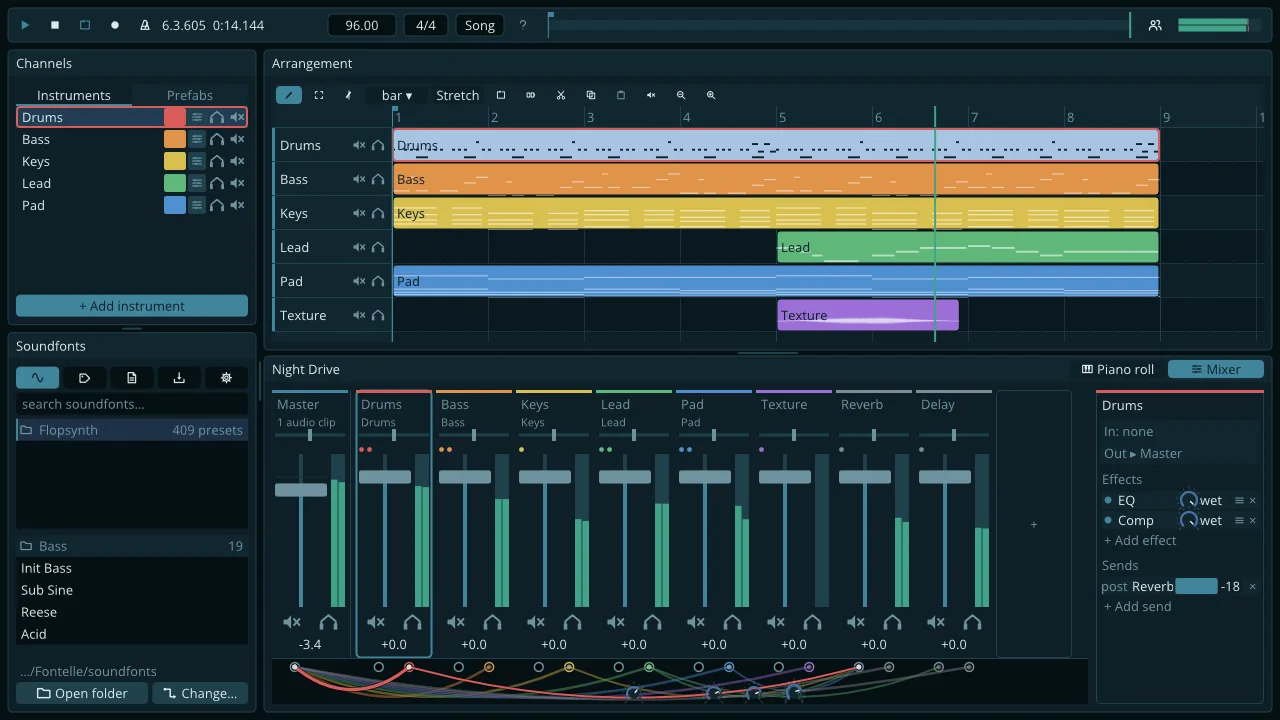Zoom in the arrangement view
This screenshot has height=720, width=1280.
tap(711, 95)
